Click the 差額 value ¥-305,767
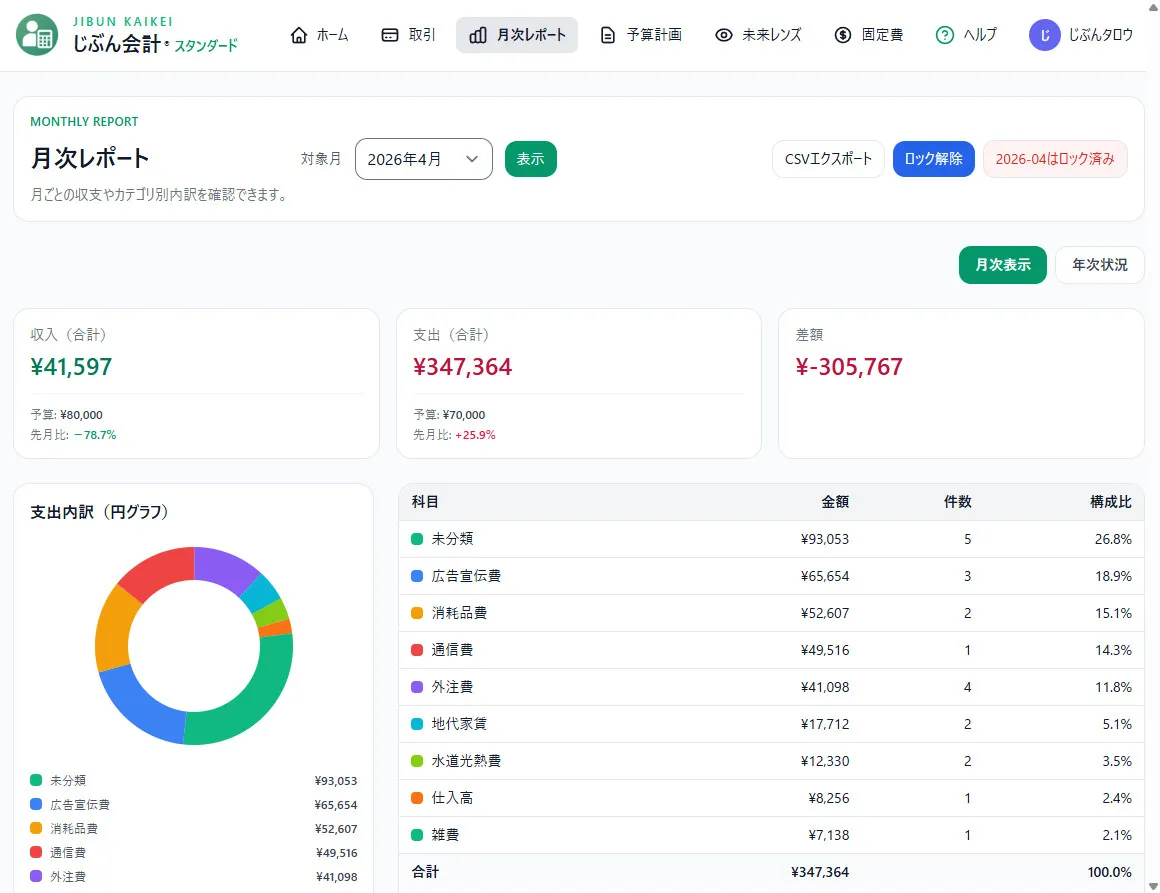Screen dimensions: 1160x893 pos(849,366)
